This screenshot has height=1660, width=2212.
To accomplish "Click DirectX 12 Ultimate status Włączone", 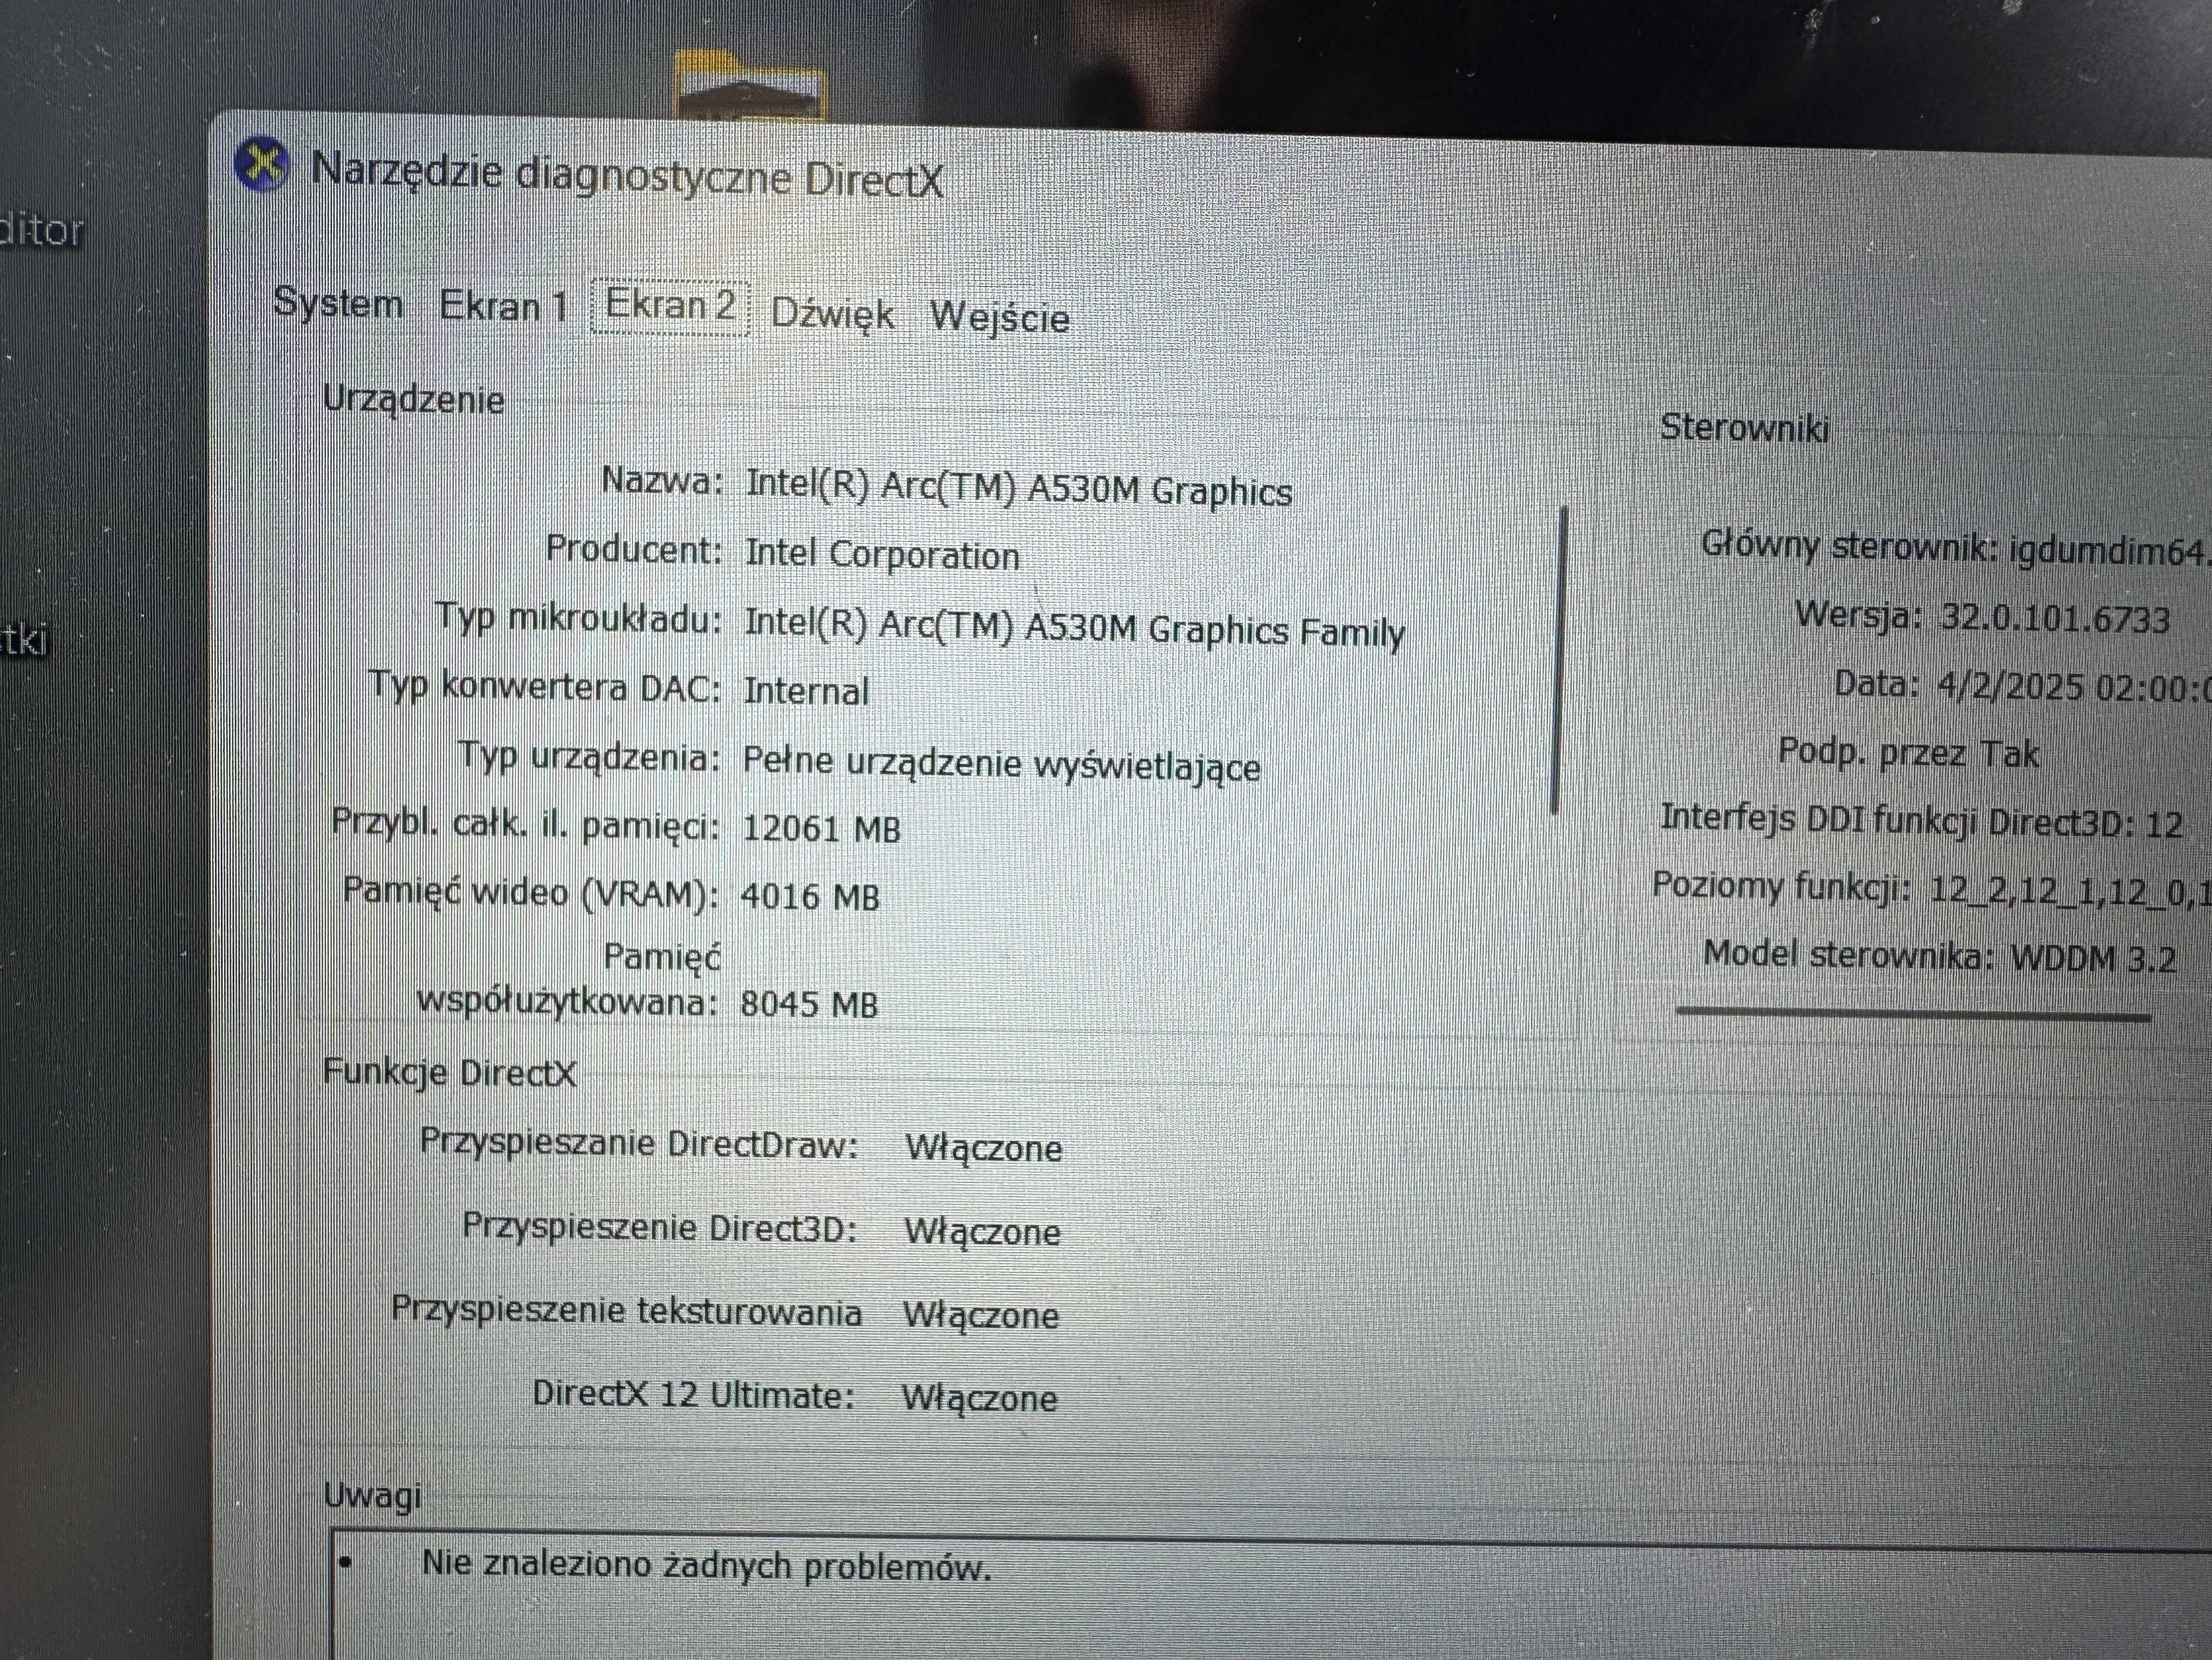I will click(979, 1398).
